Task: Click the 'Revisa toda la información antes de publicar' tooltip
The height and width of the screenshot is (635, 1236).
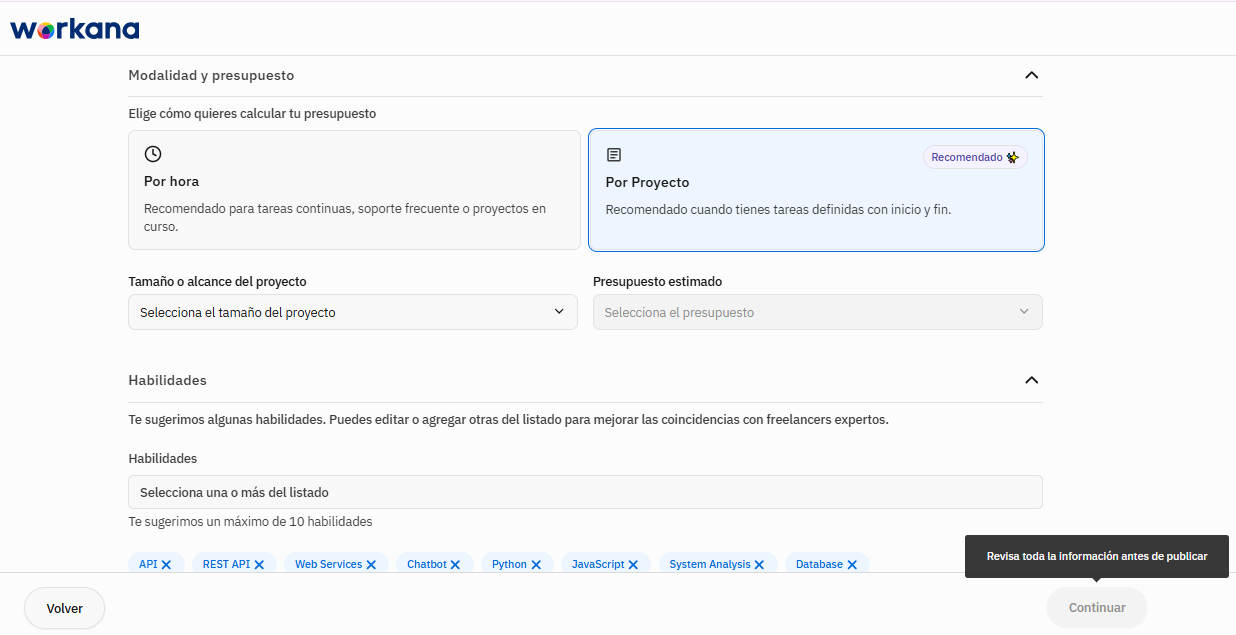Action: pos(1097,556)
